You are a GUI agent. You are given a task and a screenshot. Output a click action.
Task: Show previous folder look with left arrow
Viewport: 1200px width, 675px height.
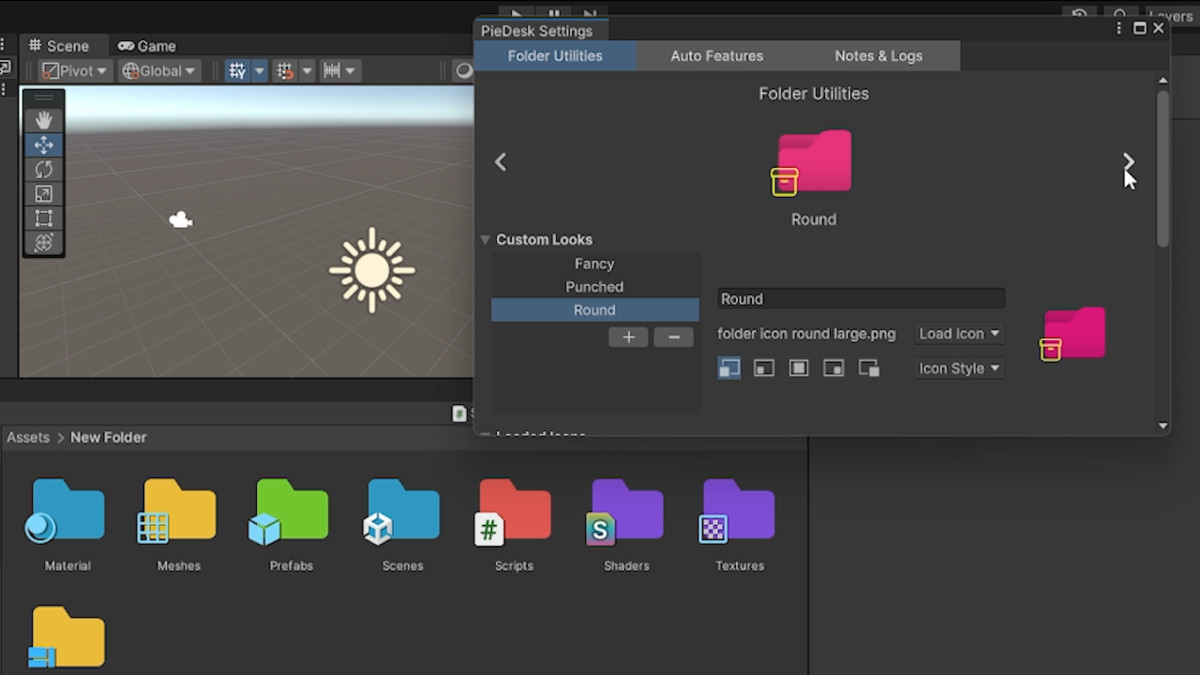pyautogui.click(x=501, y=162)
